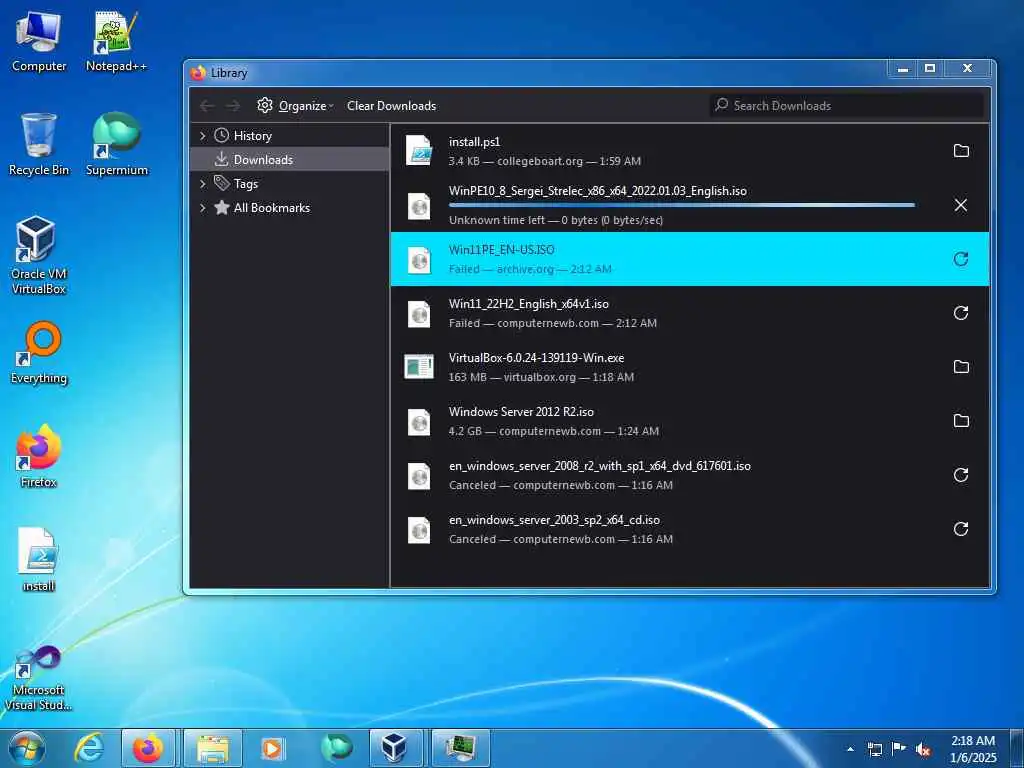The image size is (1024, 768).
Task: Switch to VirtualBox in taskbar
Action: 394,748
